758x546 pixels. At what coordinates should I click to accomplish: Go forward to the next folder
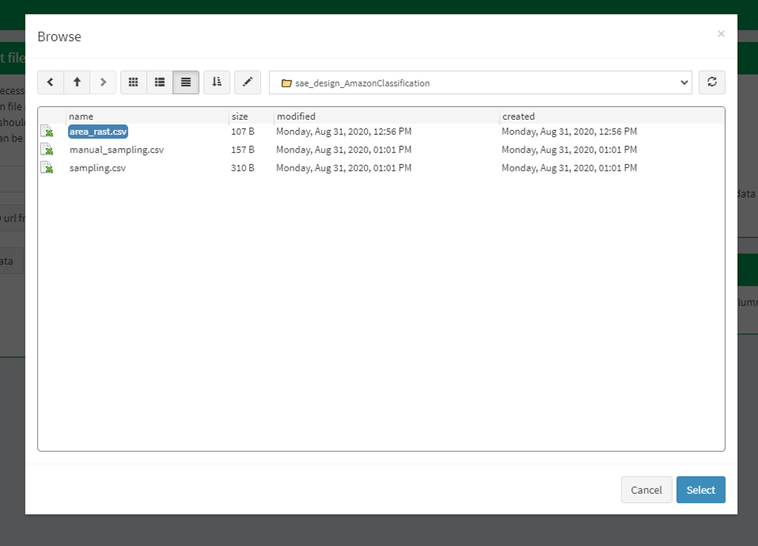(x=103, y=82)
